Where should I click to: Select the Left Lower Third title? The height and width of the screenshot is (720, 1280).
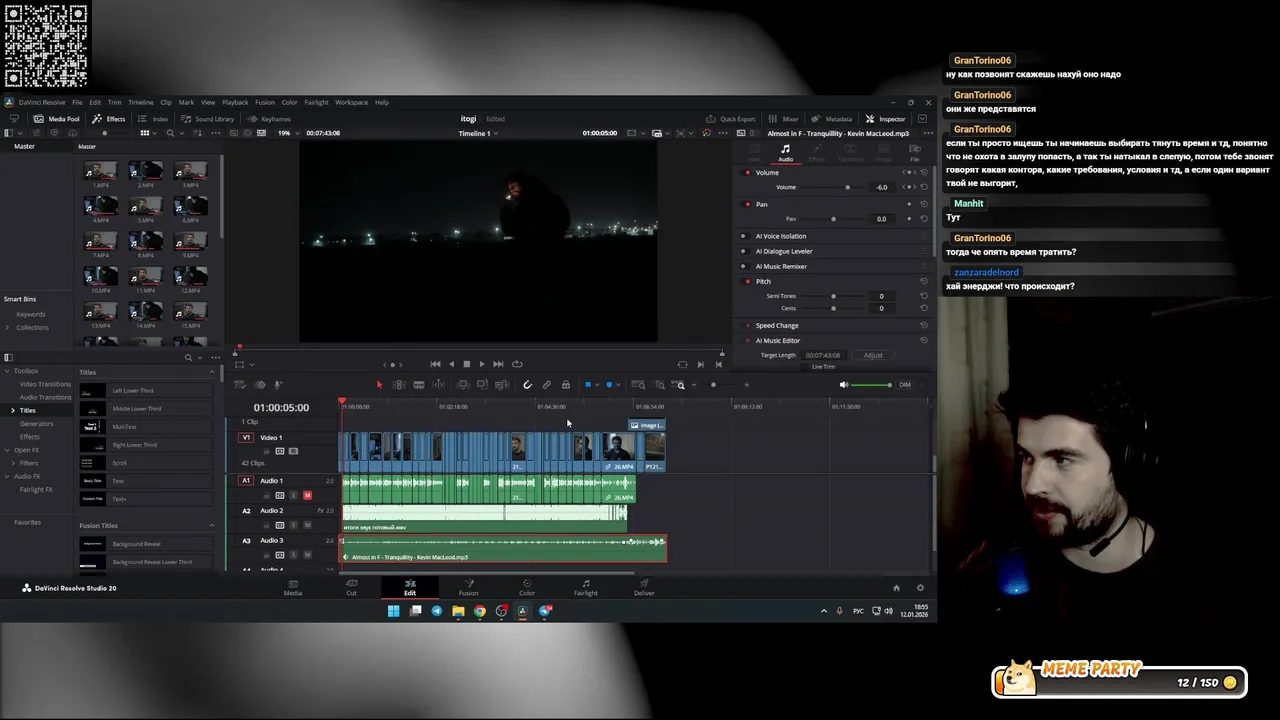(146, 391)
